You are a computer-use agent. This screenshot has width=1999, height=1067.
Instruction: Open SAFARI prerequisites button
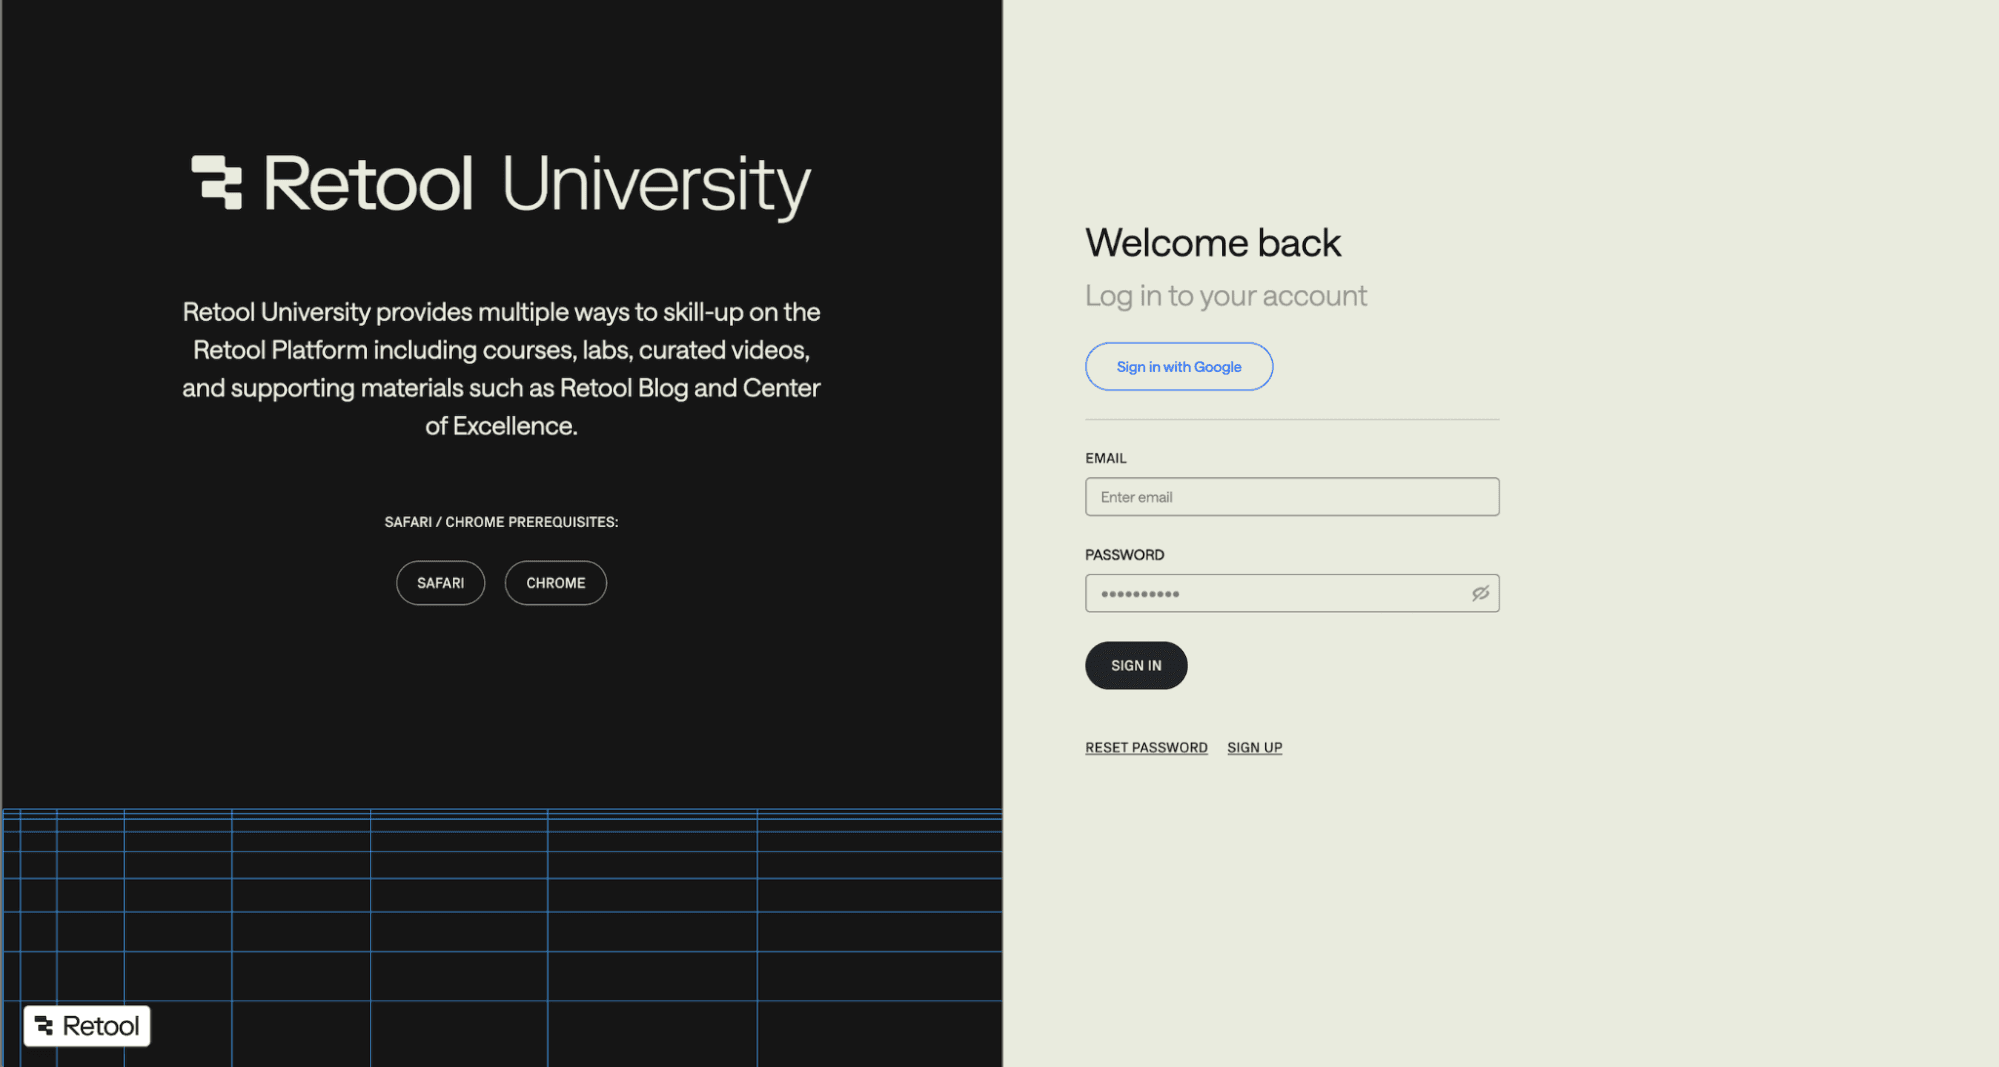440,583
